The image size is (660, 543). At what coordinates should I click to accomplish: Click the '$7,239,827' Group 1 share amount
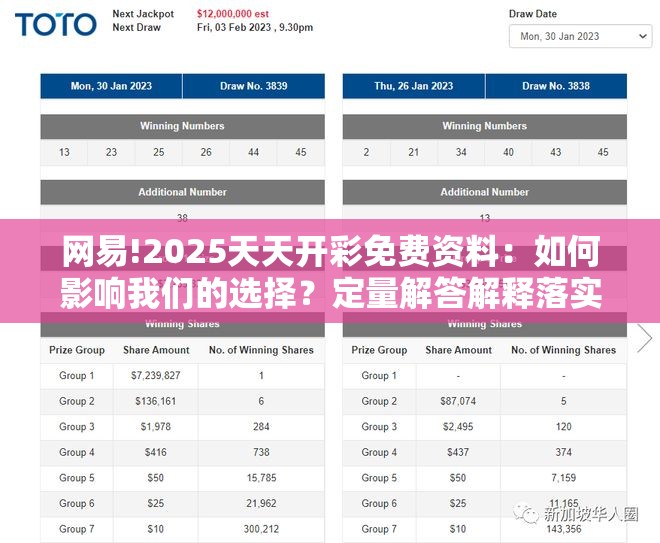coord(156,375)
